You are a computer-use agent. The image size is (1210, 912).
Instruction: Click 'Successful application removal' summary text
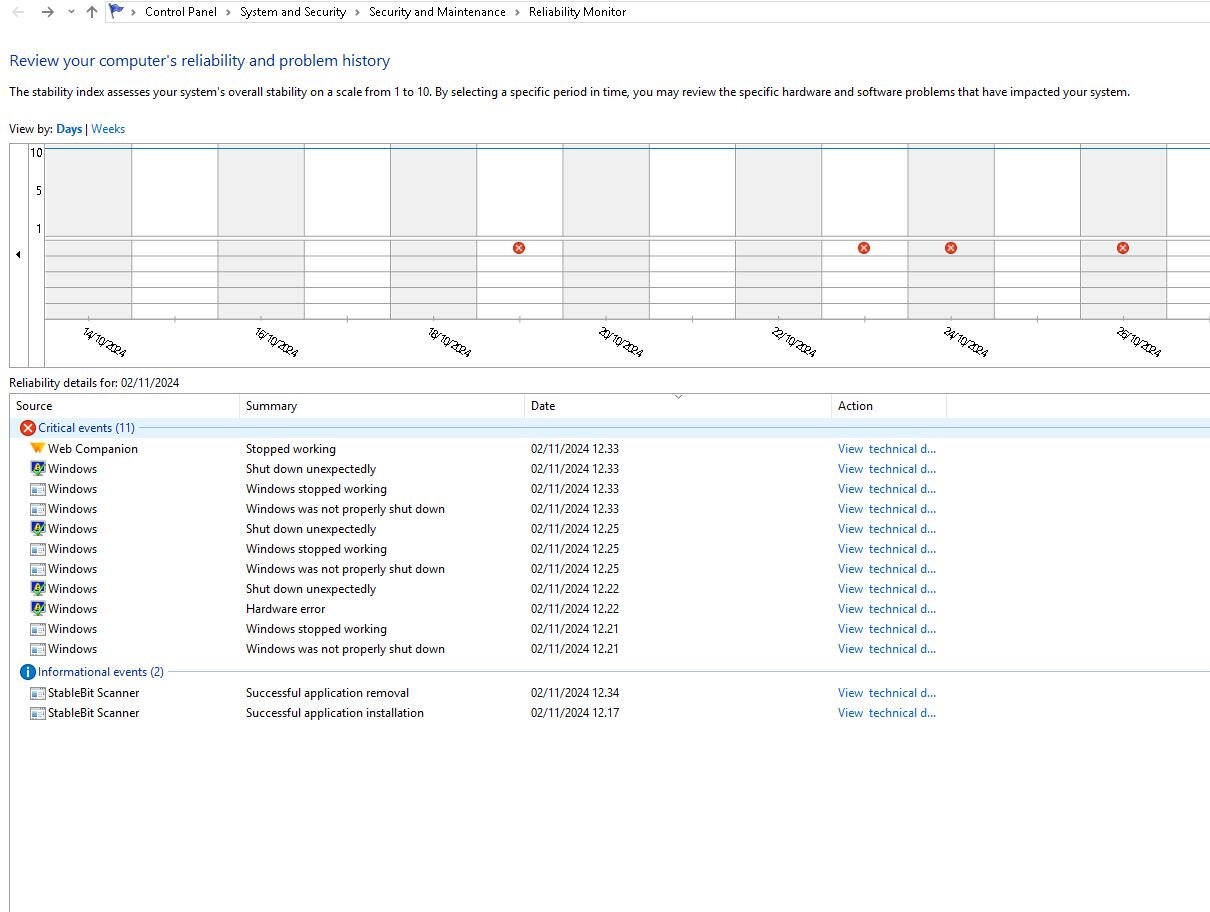(x=328, y=693)
